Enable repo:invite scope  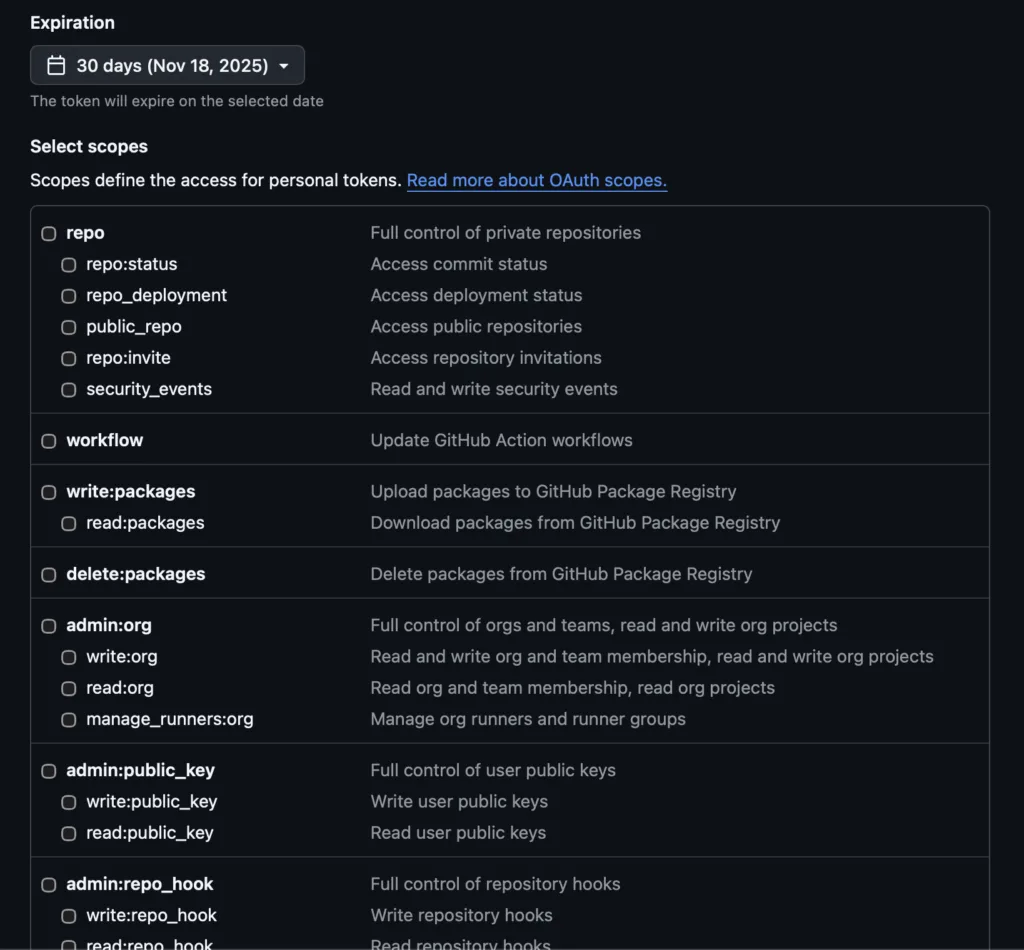[x=69, y=358]
